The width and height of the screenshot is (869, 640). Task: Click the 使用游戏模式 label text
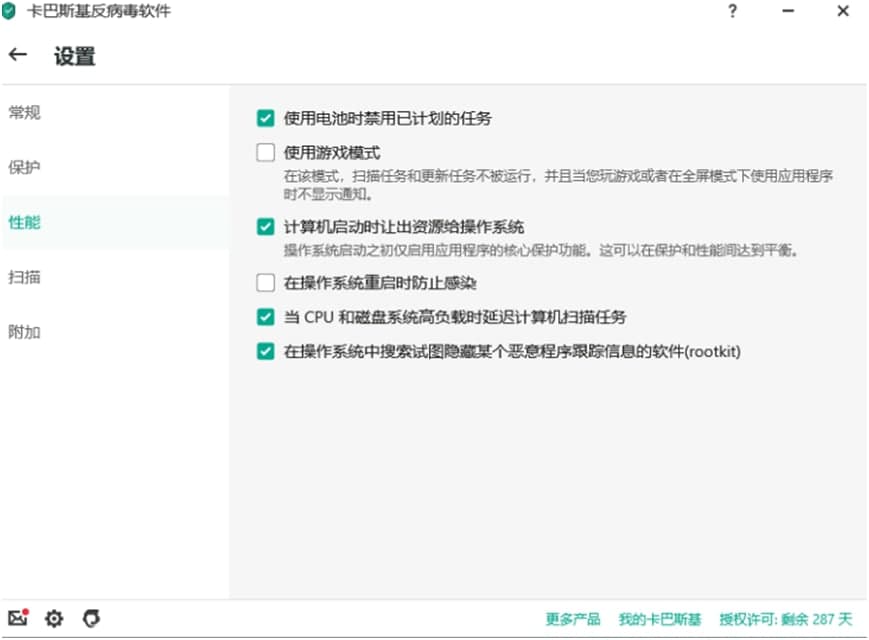tap(332, 152)
